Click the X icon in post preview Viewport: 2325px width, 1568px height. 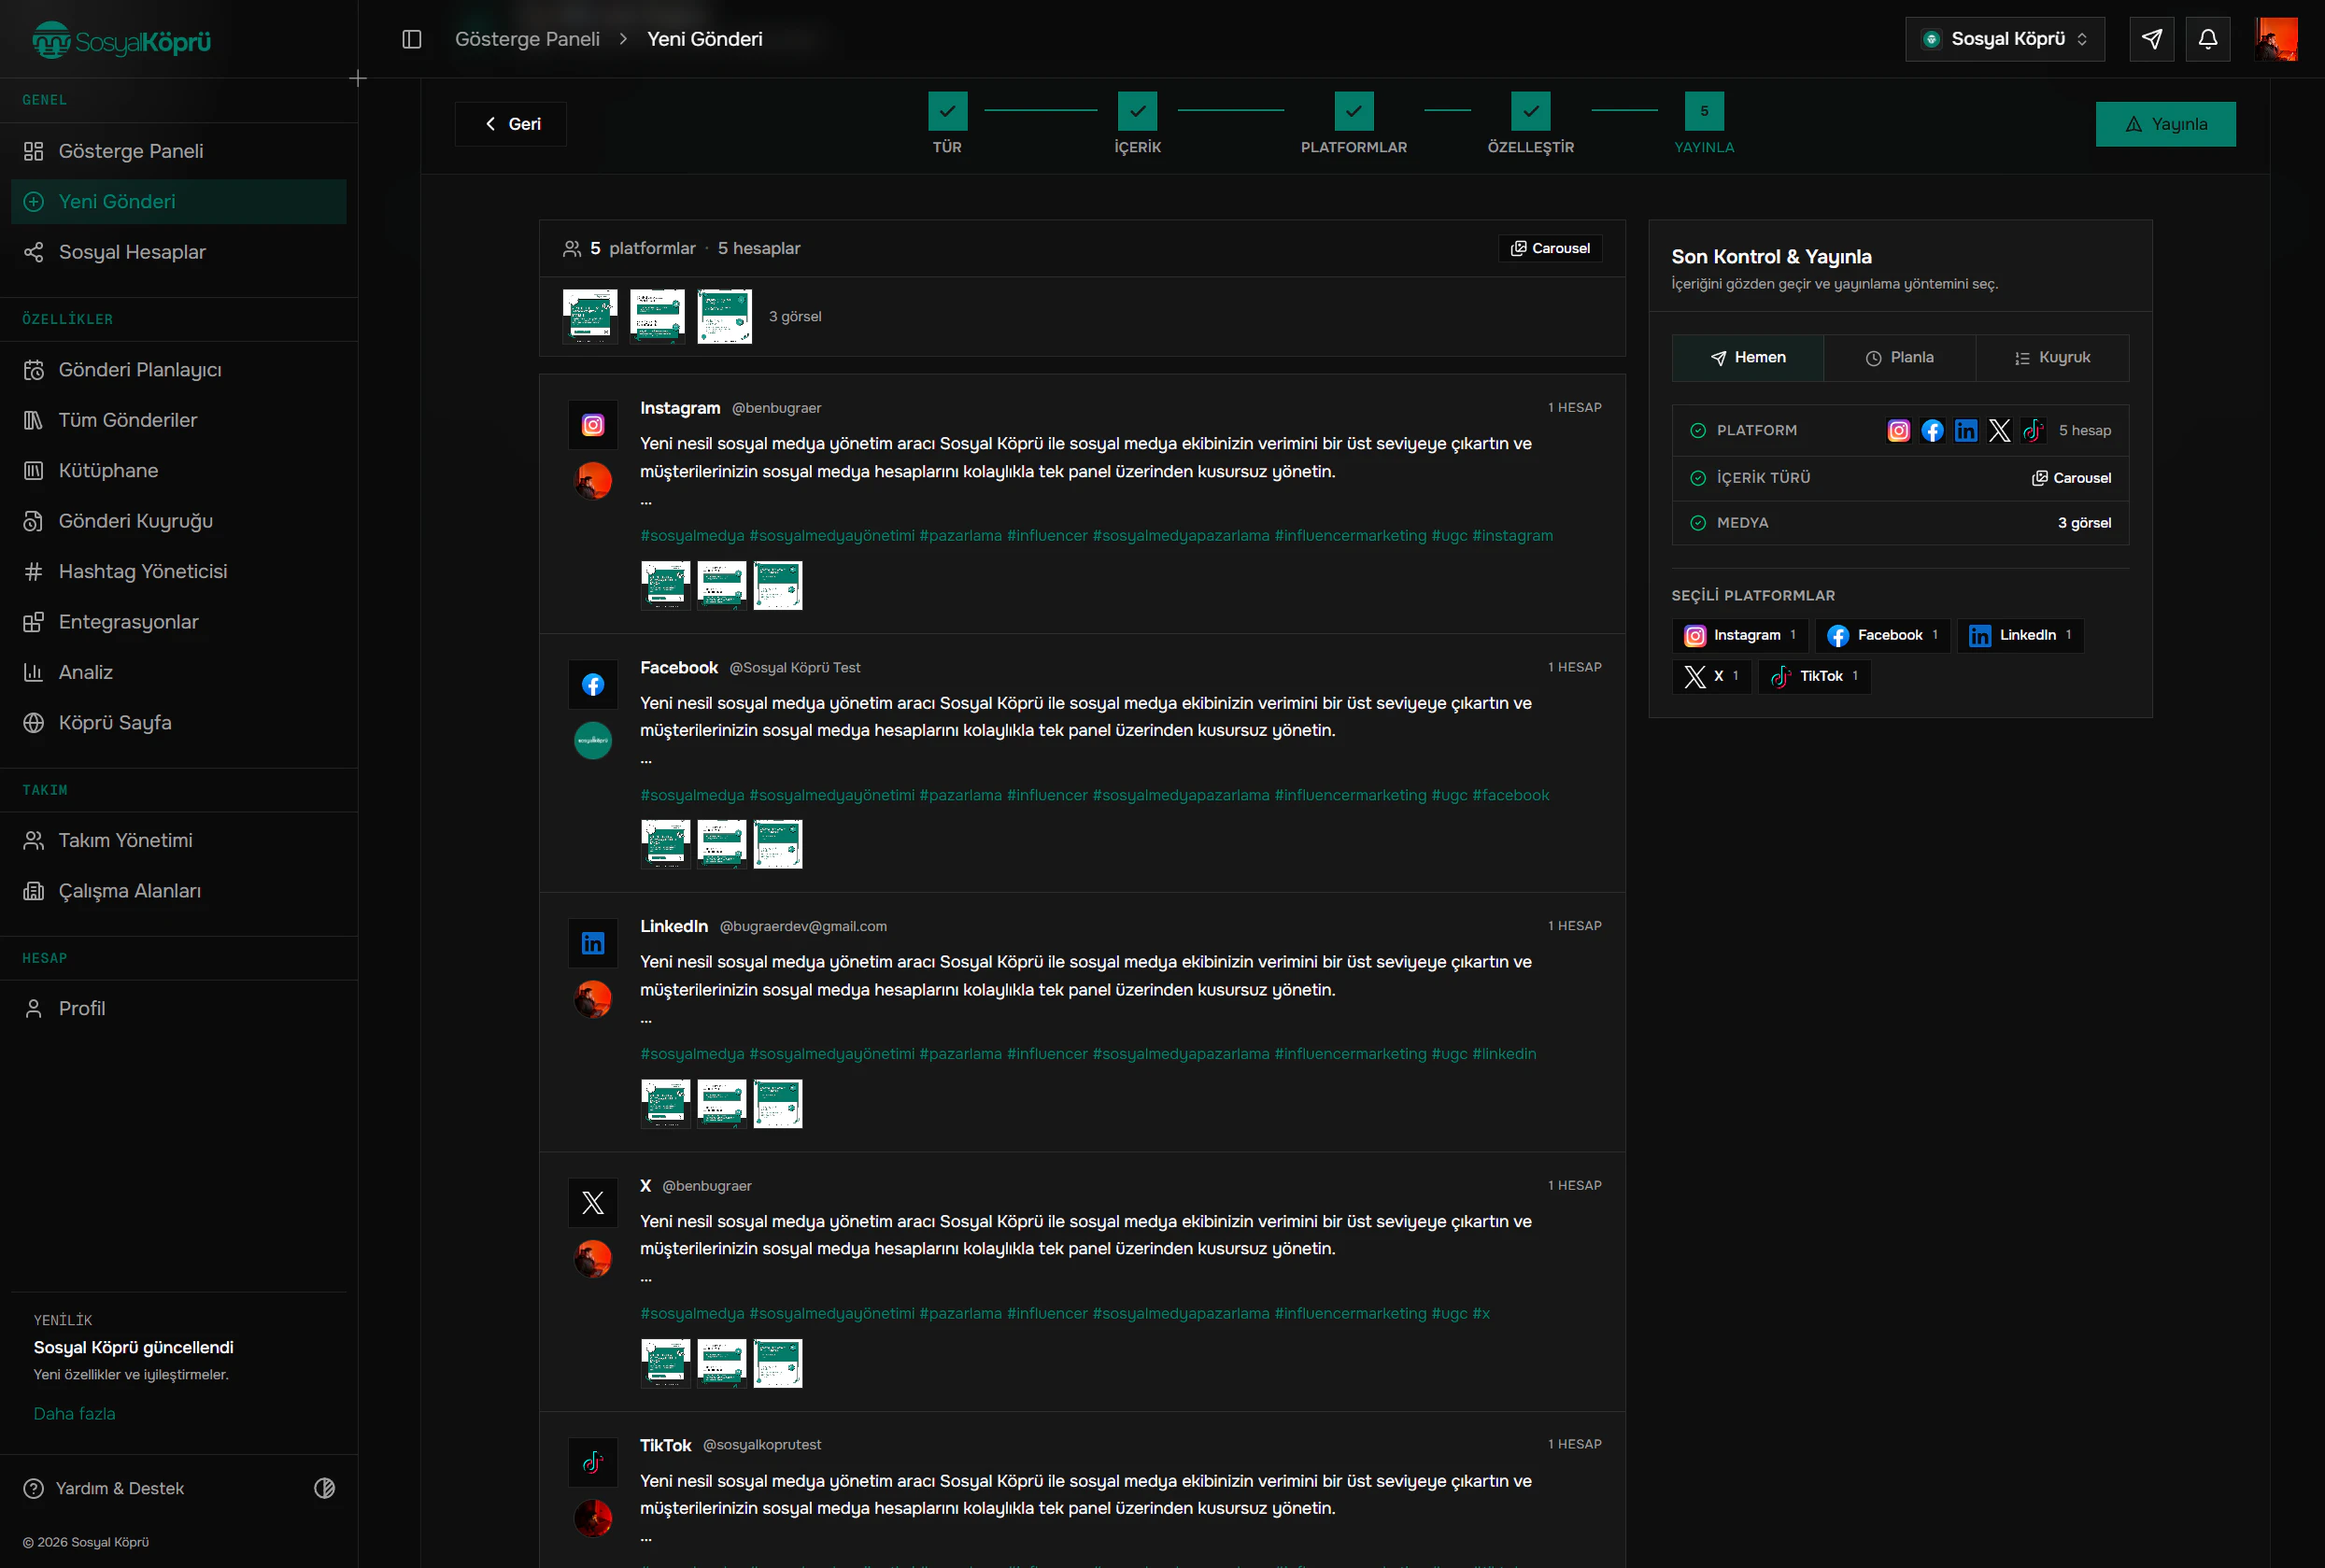(x=593, y=1203)
